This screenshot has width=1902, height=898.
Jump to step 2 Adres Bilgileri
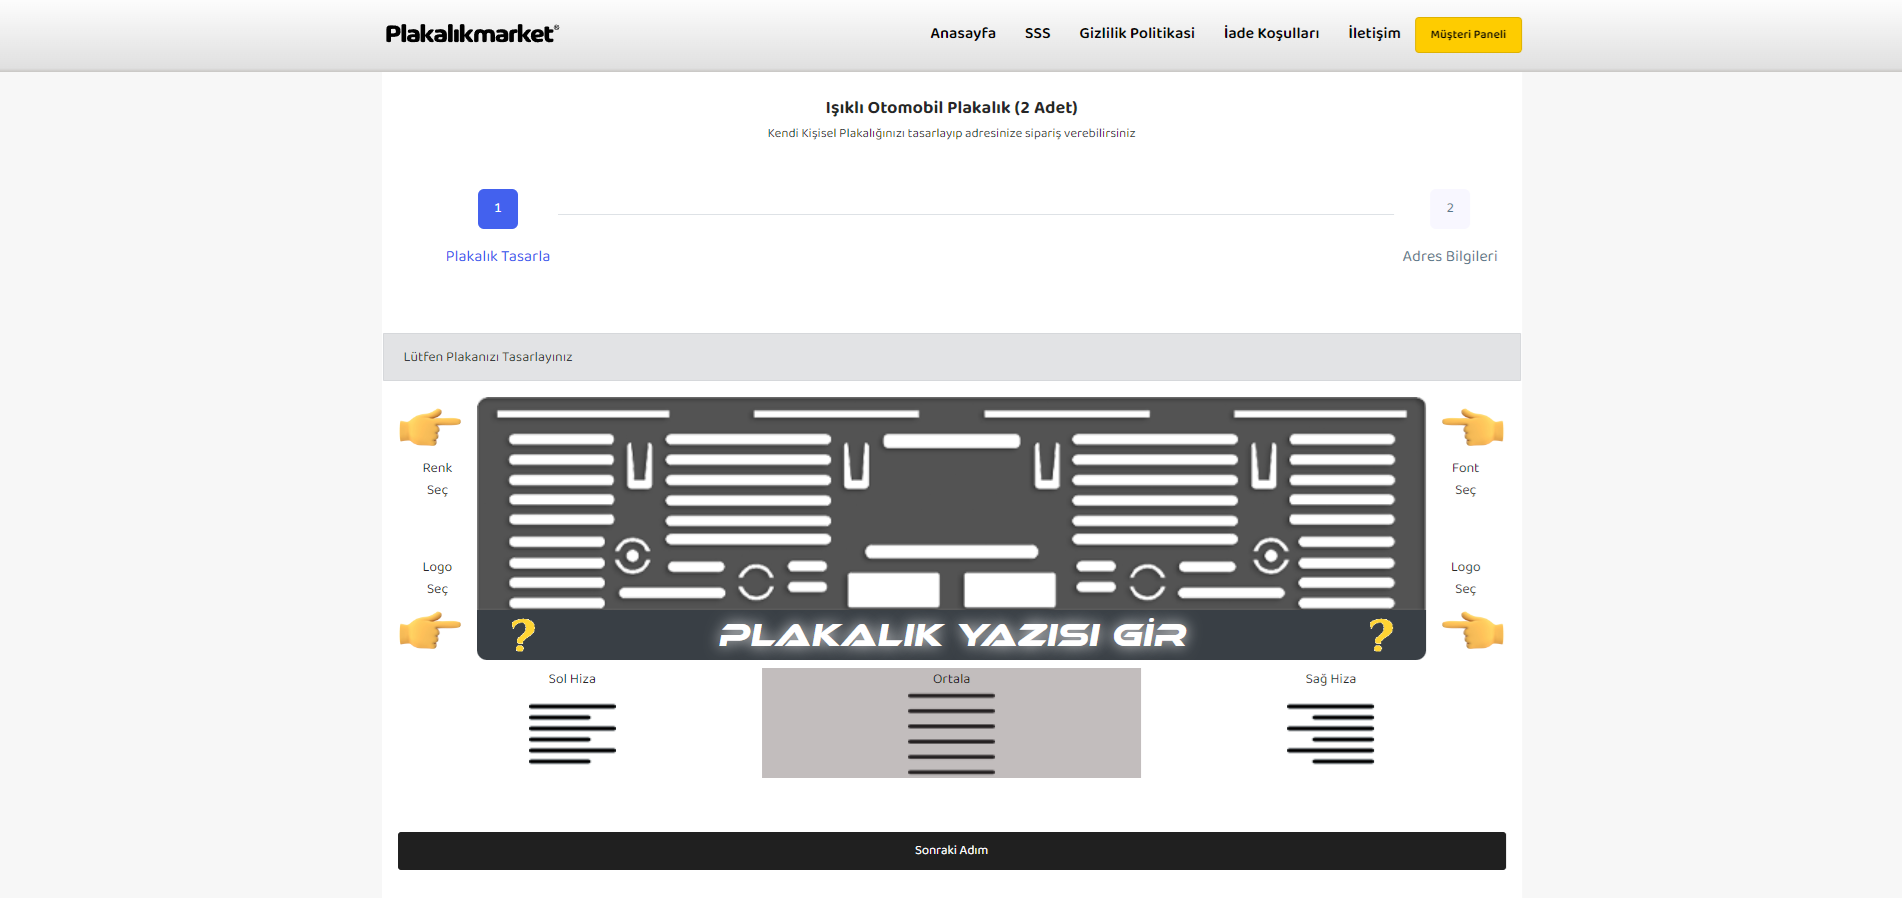[x=1449, y=209]
